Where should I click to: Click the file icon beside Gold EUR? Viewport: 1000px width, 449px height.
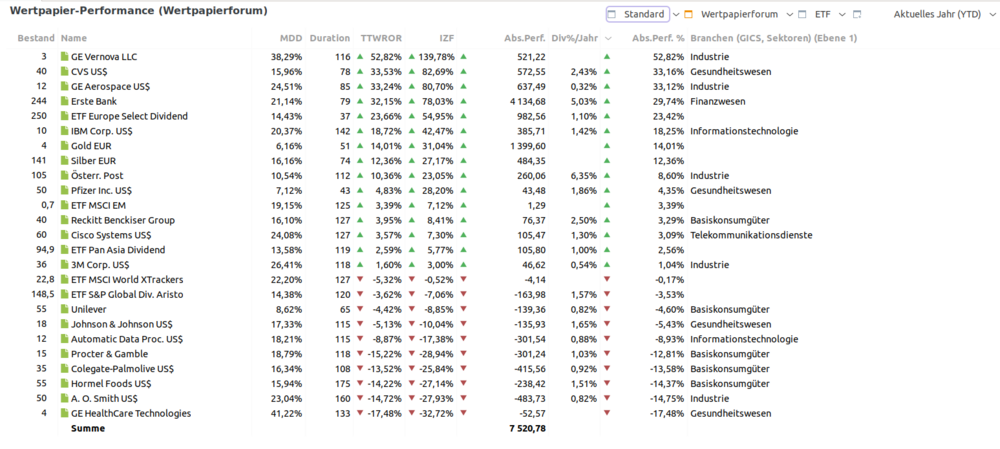[64, 146]
